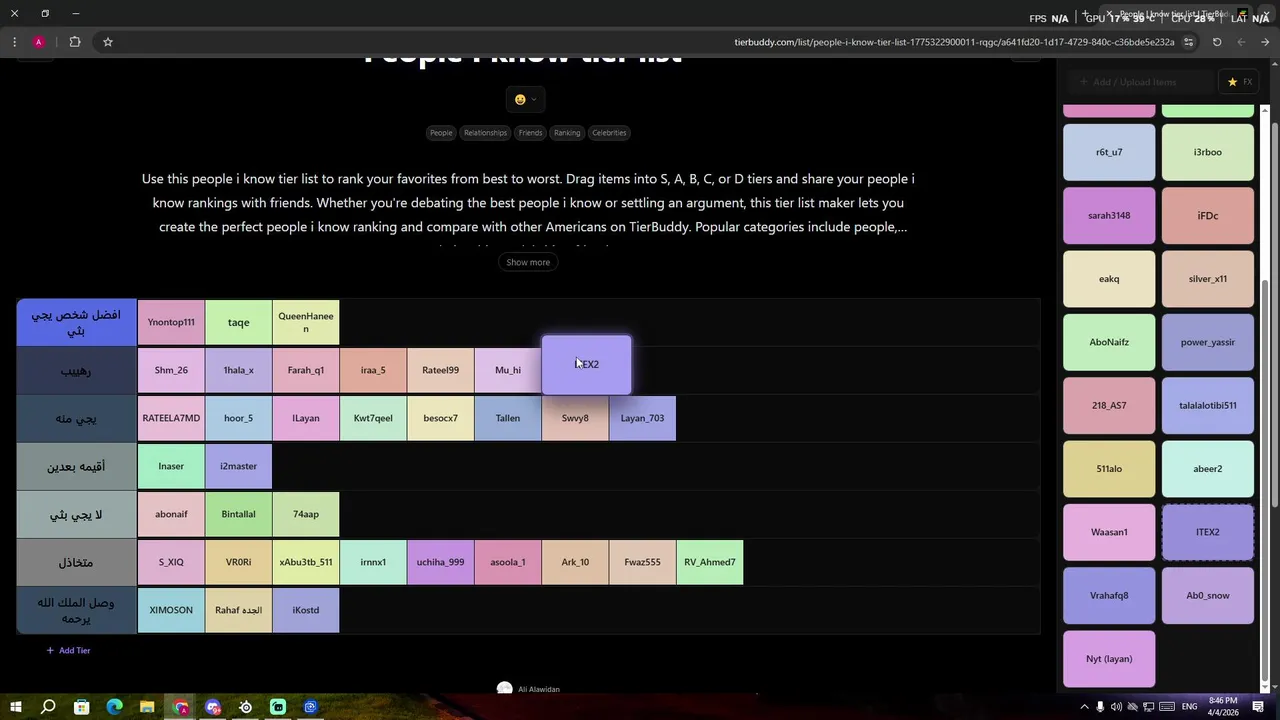Select the xAbu3tb_511 item
This screenshot has height=720, width=1280.
pyautogui.click(x=306, y=562)
